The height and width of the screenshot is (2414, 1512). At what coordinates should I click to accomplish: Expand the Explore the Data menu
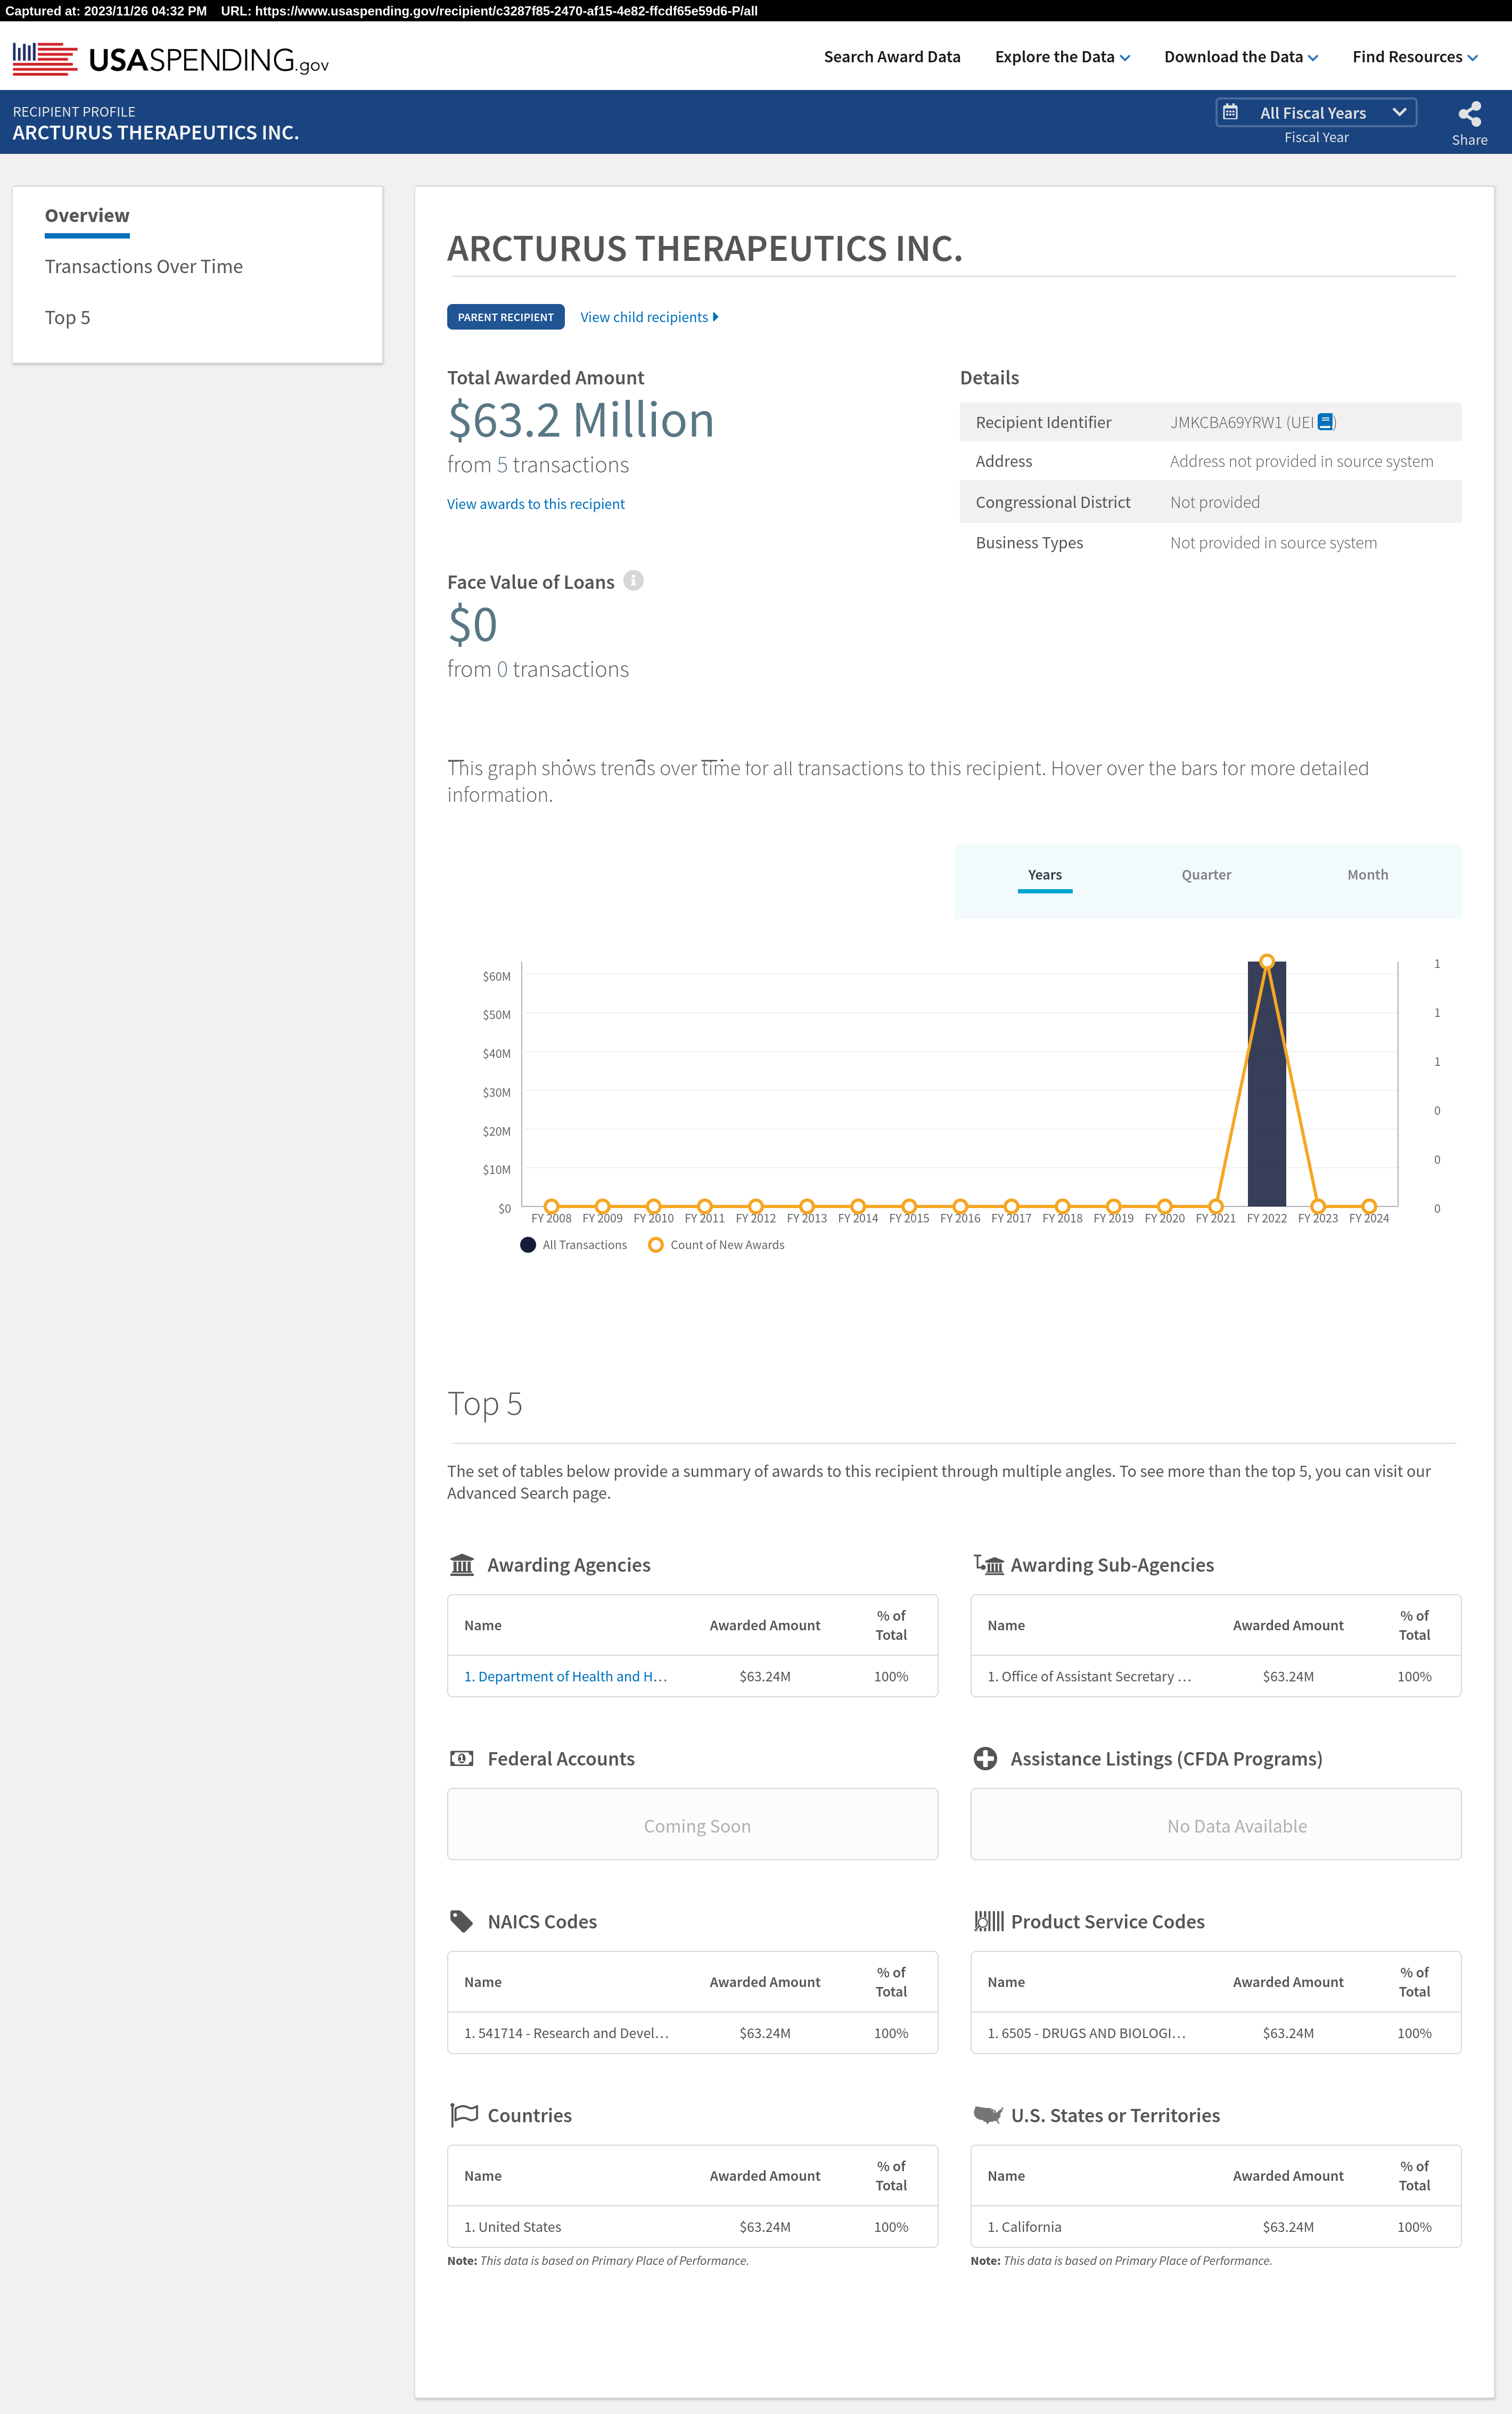click(x=1062, y=57)
